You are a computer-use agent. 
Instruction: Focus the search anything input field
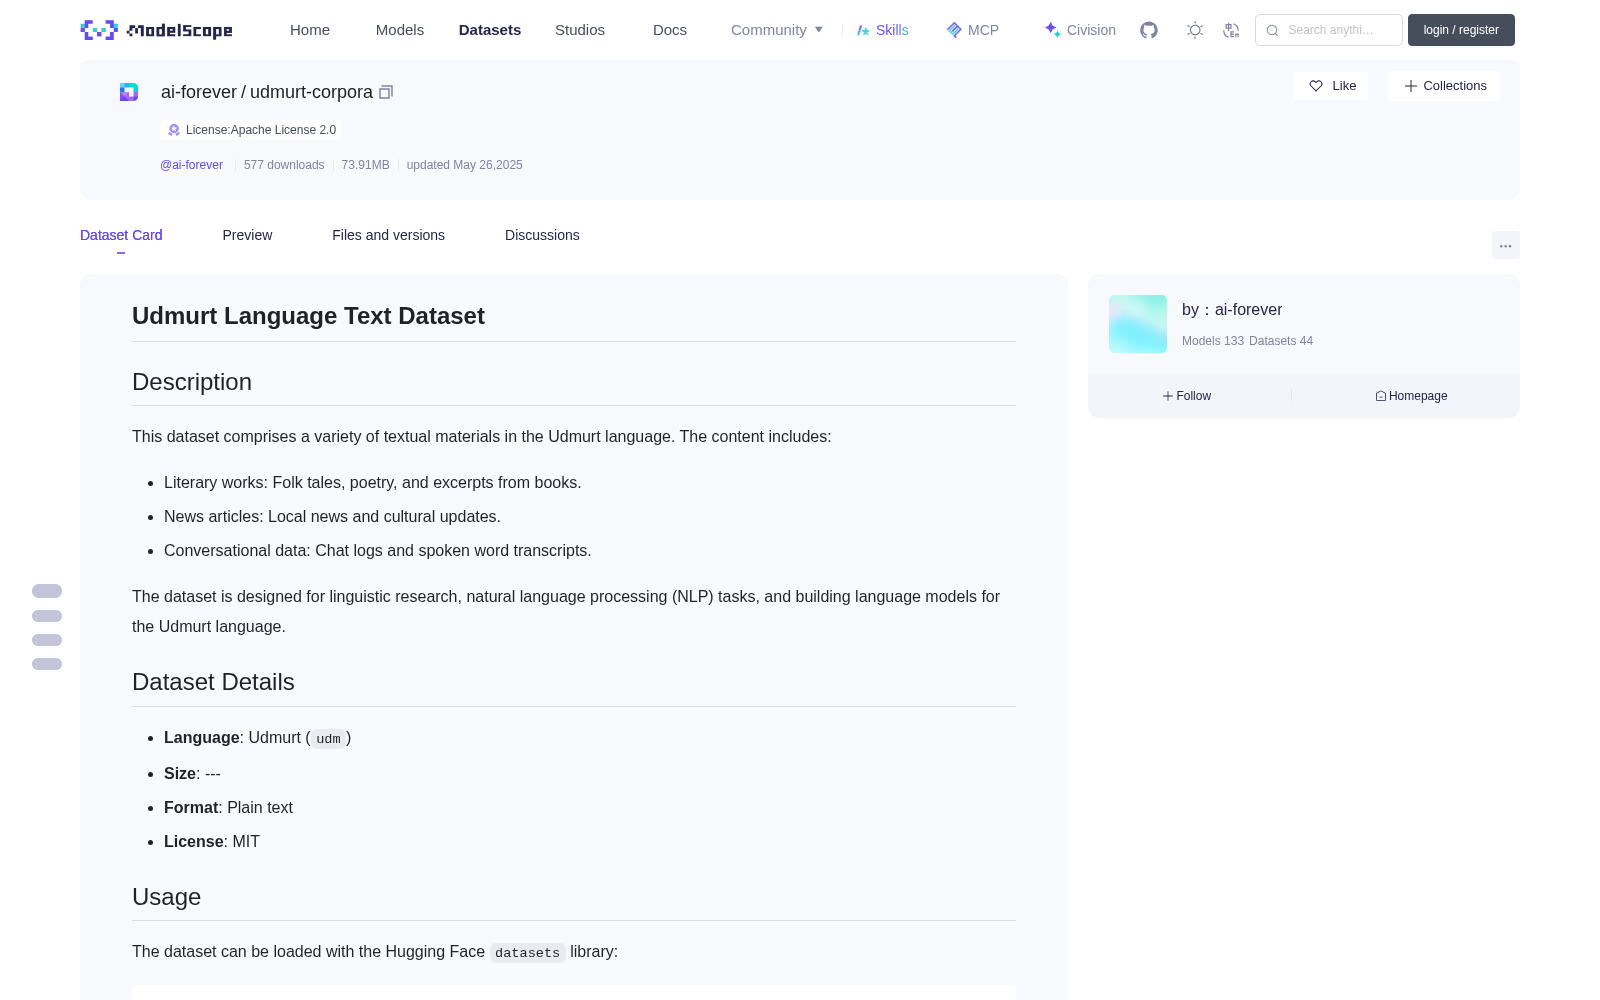pos(1329,30)
